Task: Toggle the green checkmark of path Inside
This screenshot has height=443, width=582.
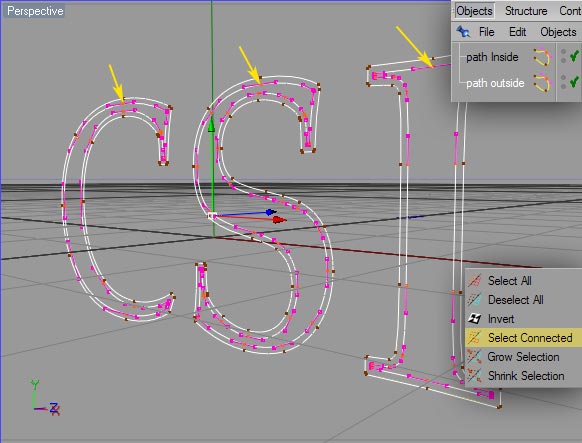Action: (x=574, y=56)
